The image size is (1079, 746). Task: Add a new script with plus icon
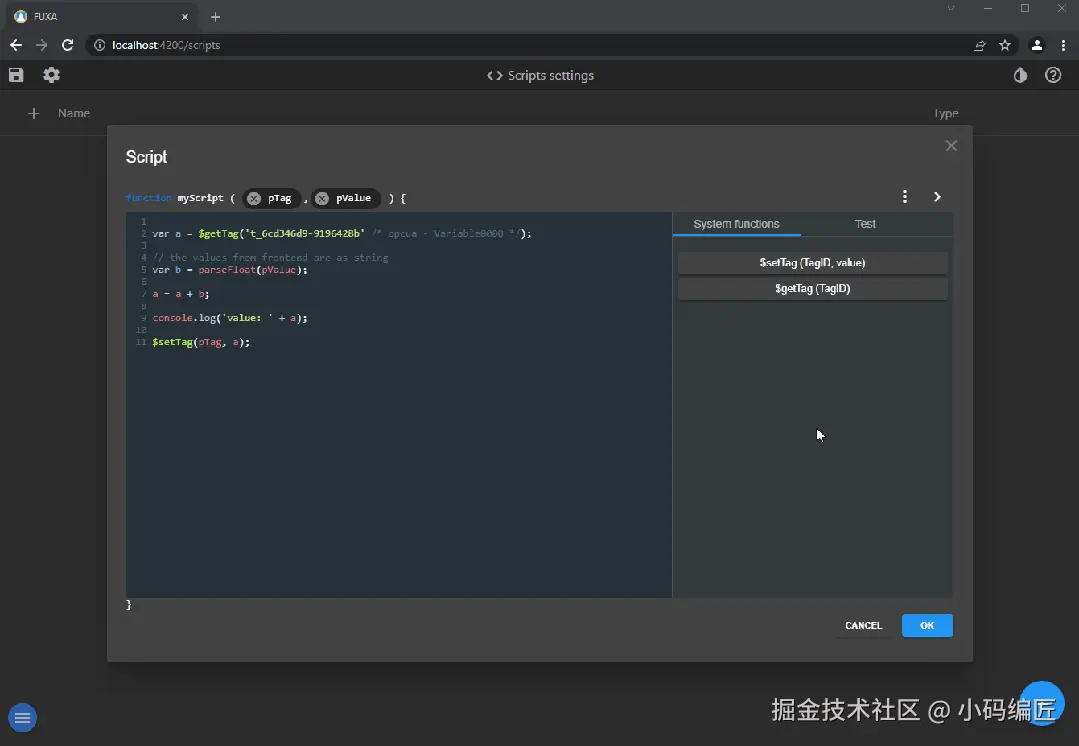click(x=33, y=114)
